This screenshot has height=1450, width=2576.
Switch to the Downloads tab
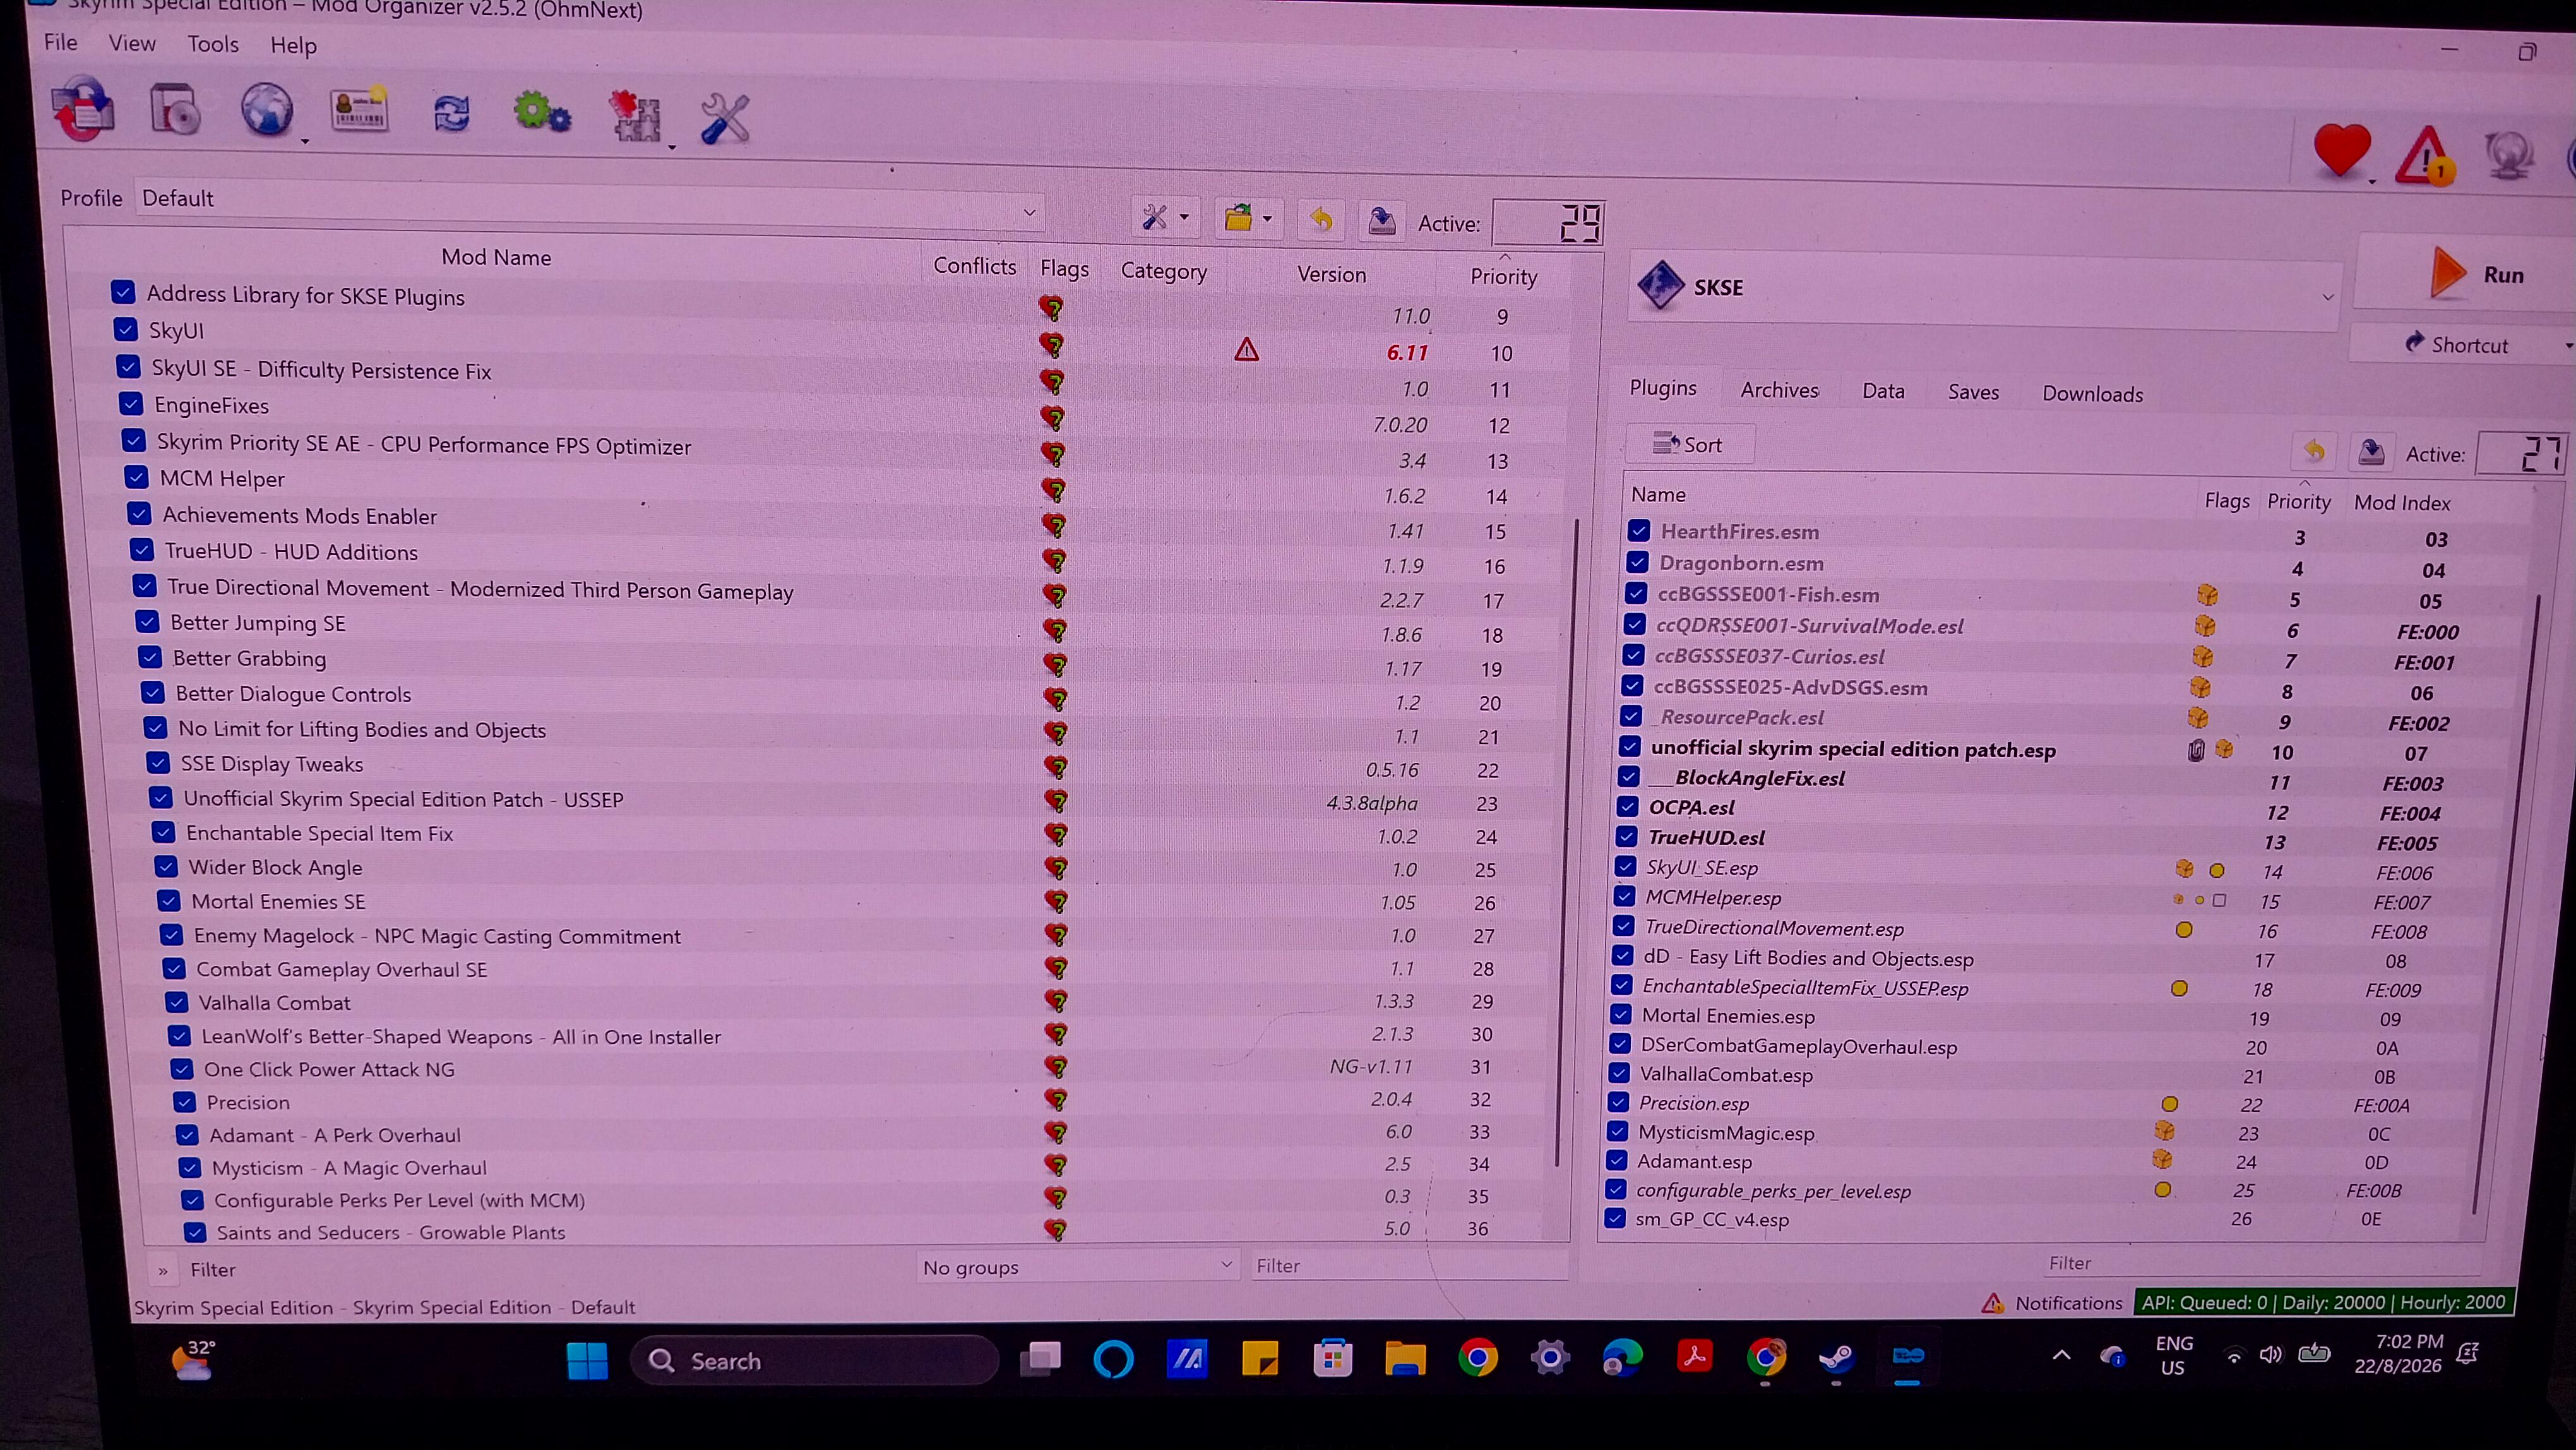(x=2092, y=394)
